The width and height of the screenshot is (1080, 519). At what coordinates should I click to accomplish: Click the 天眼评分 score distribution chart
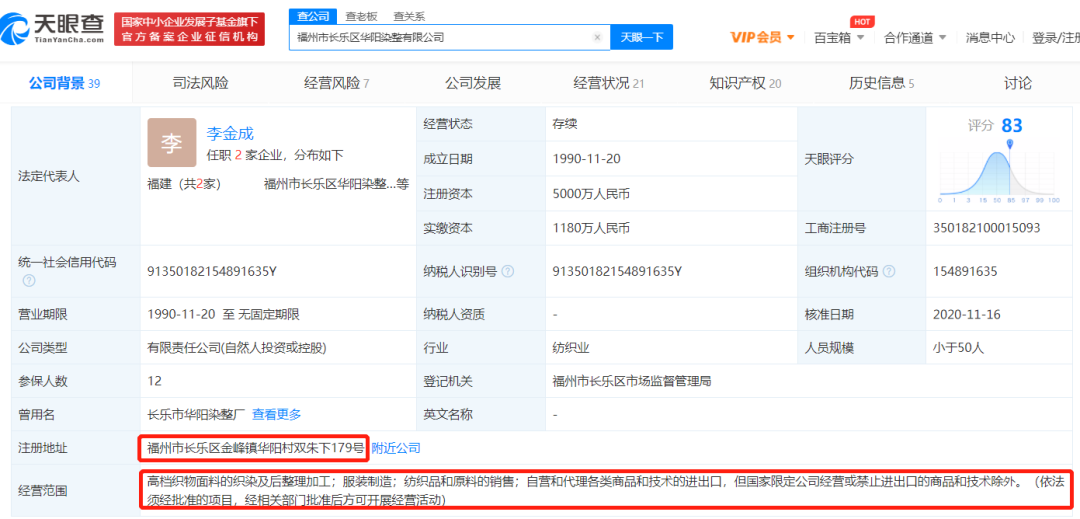click(x=999, y=173)
